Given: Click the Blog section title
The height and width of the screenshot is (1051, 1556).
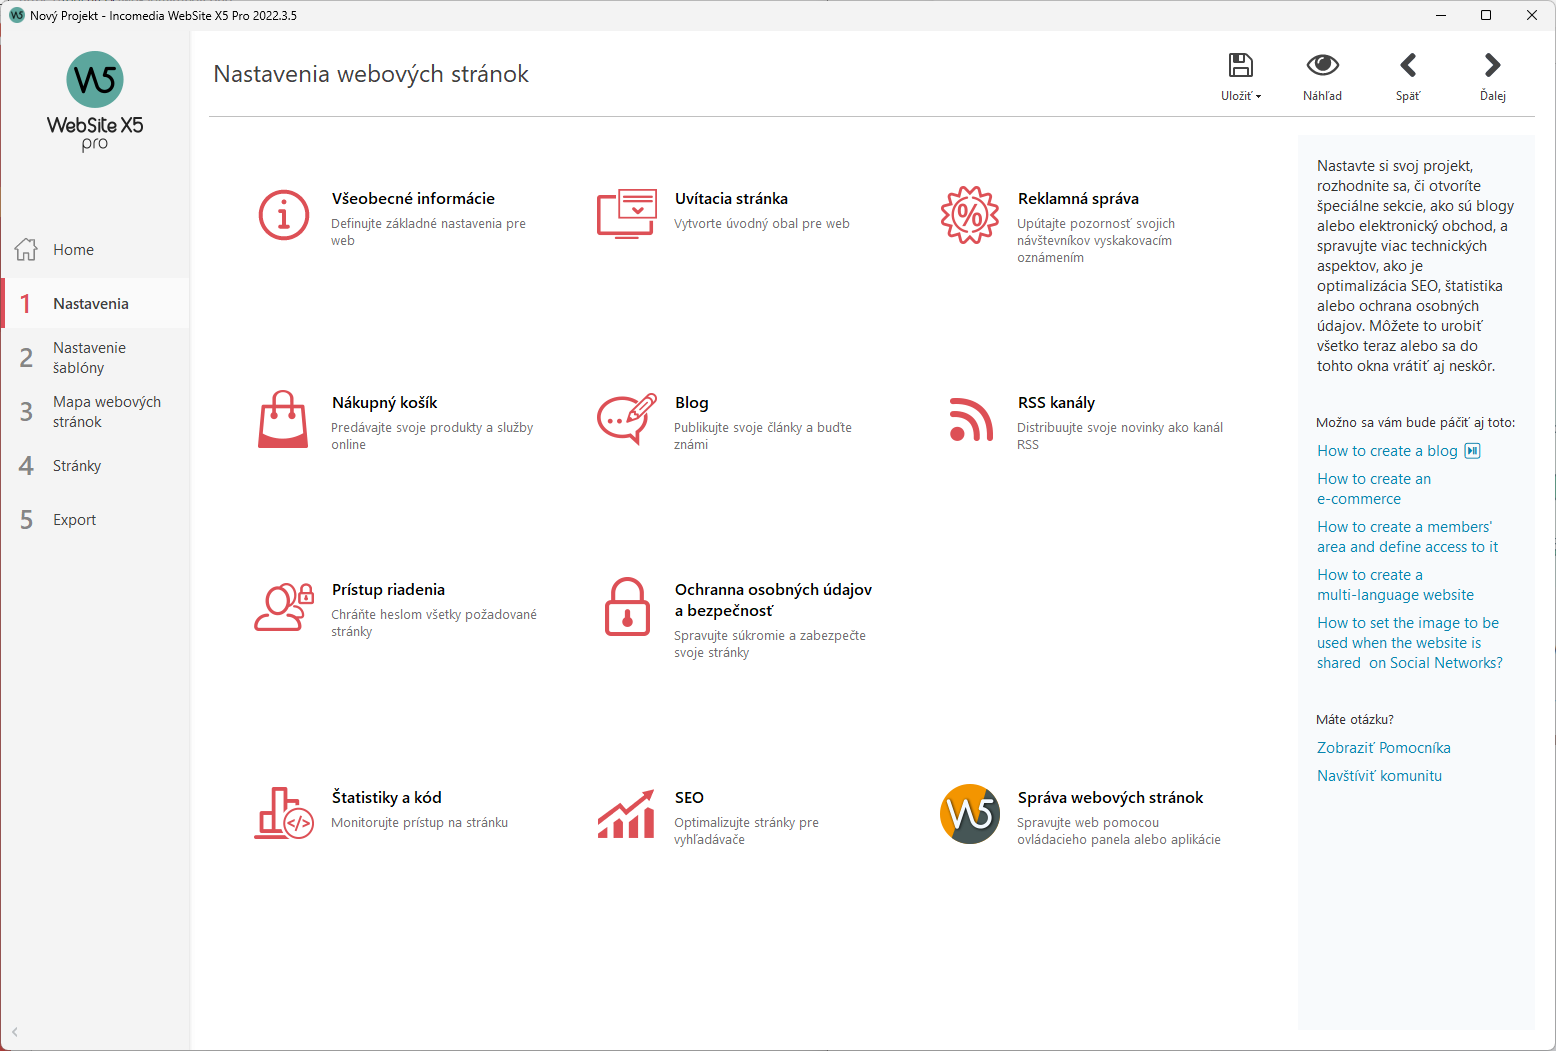Looking at the screenshot, I should pos(691,403).
